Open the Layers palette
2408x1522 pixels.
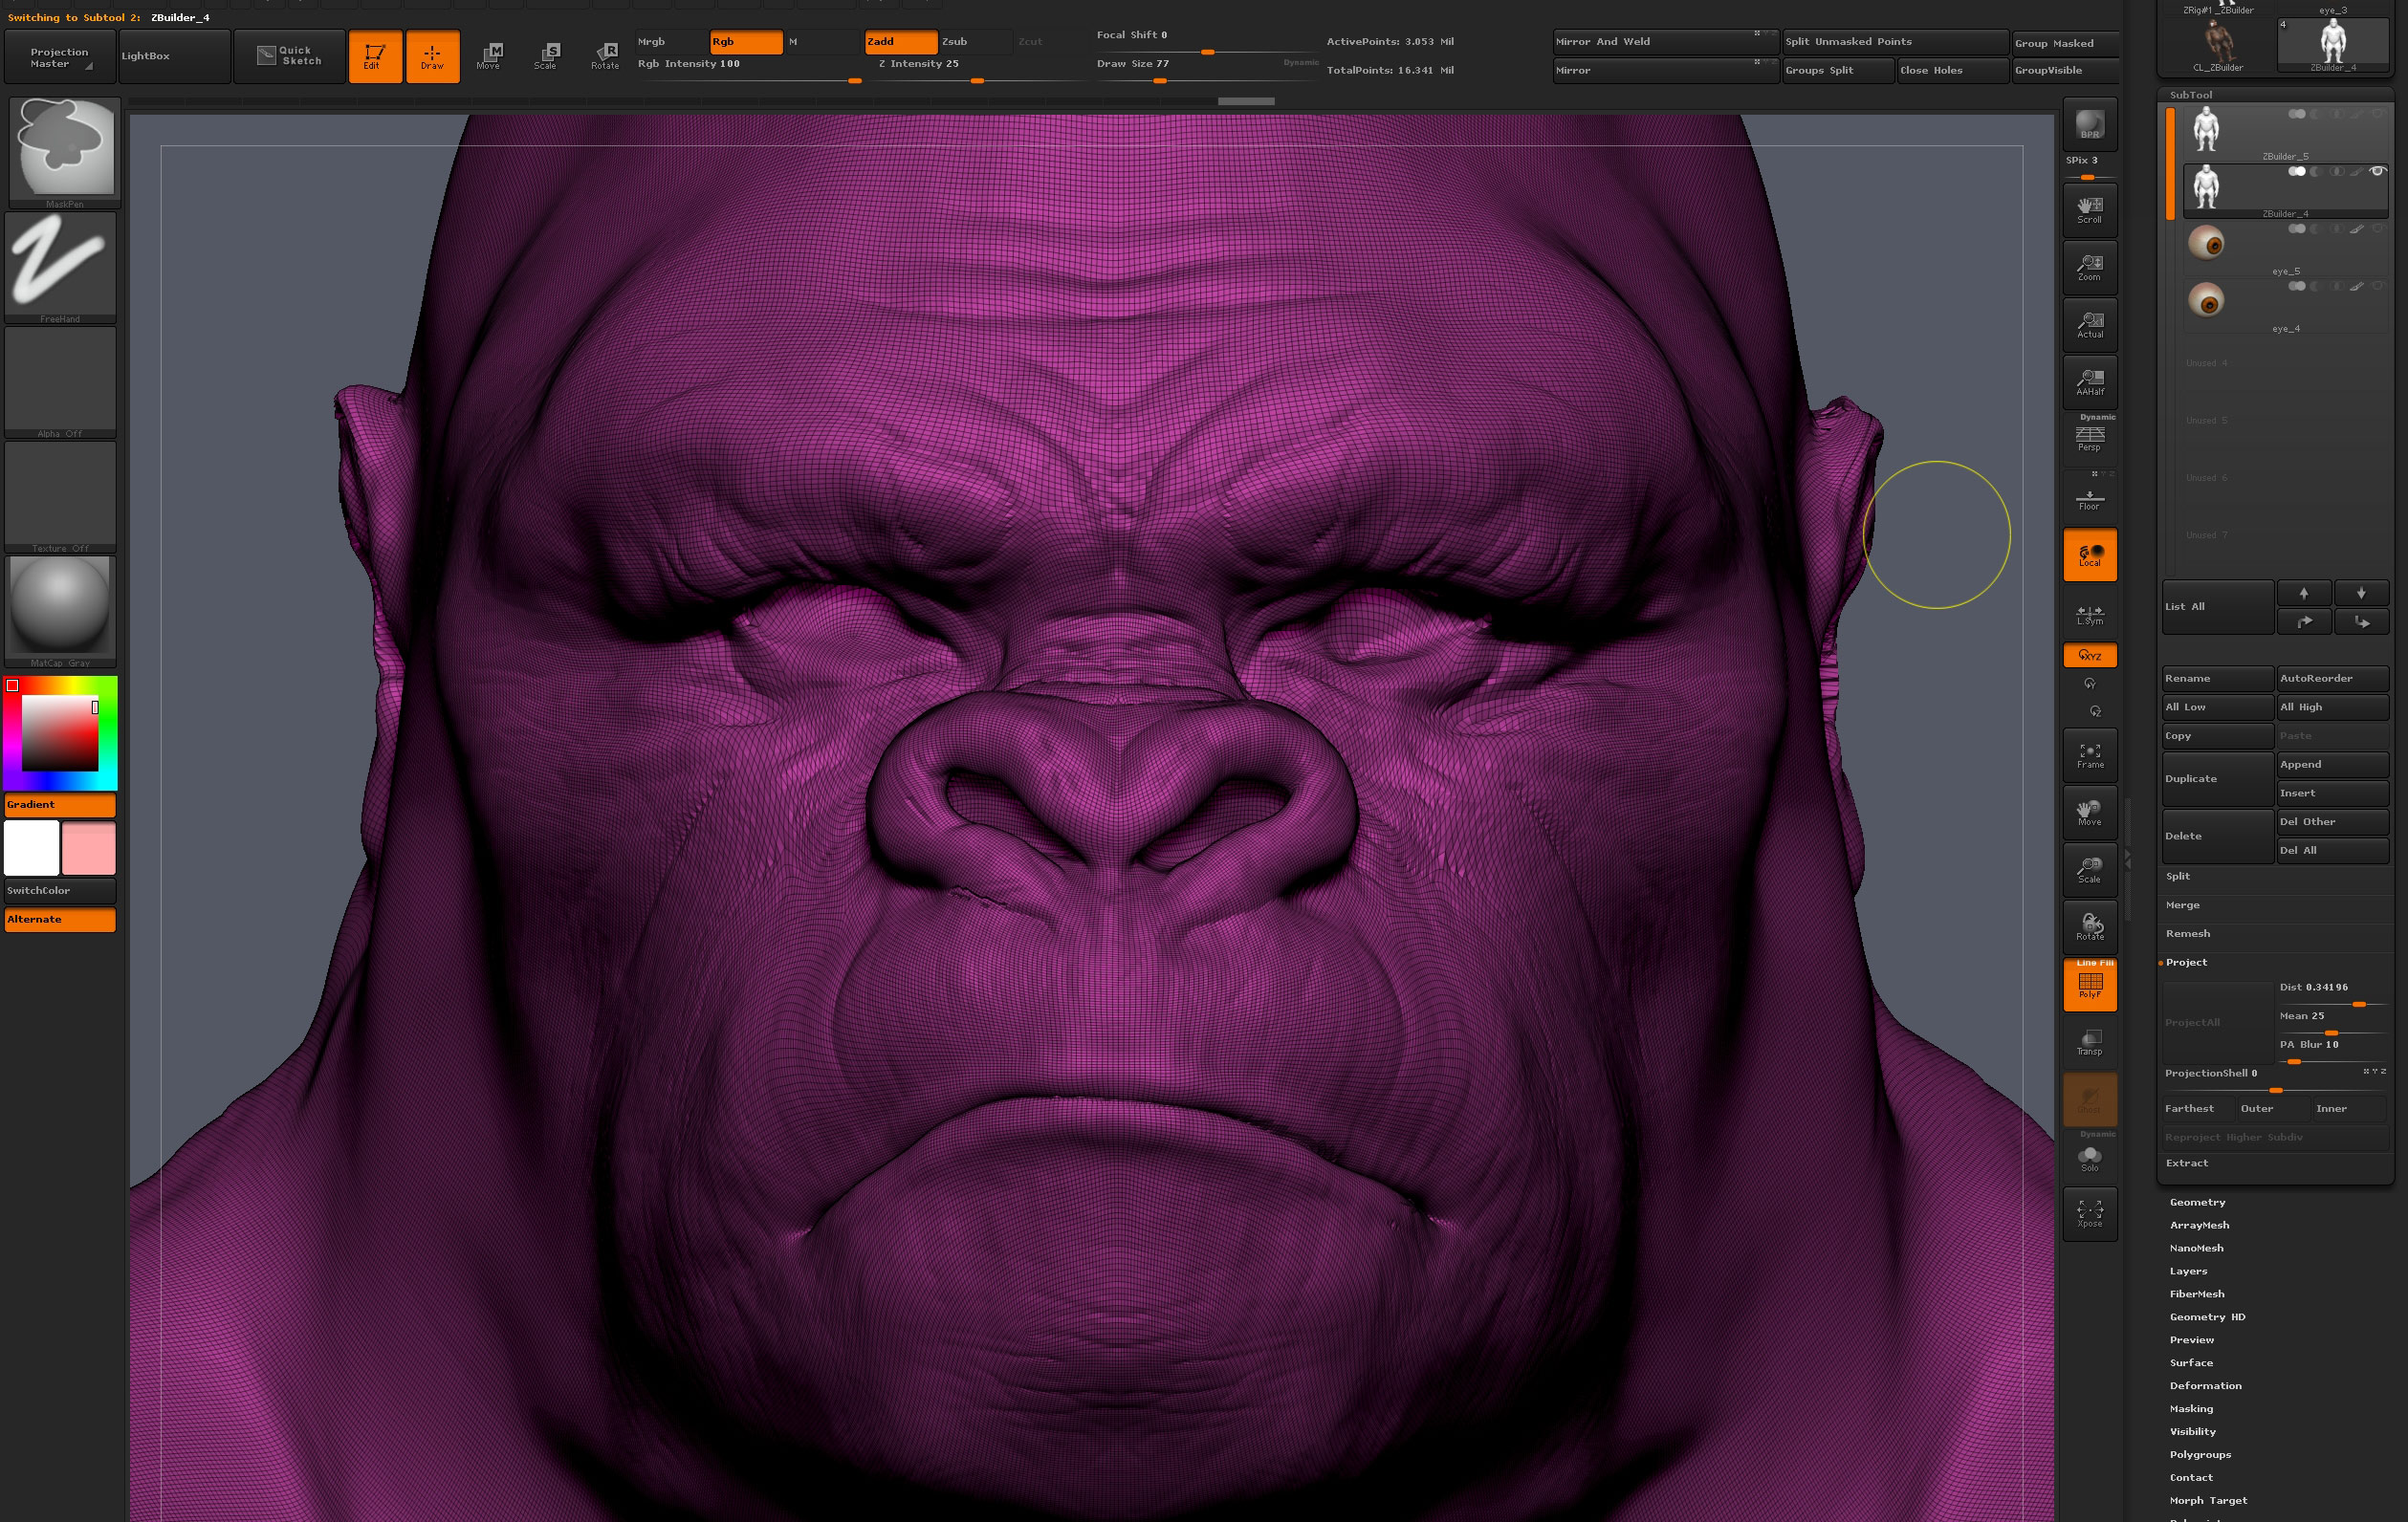point(2188,1272)
